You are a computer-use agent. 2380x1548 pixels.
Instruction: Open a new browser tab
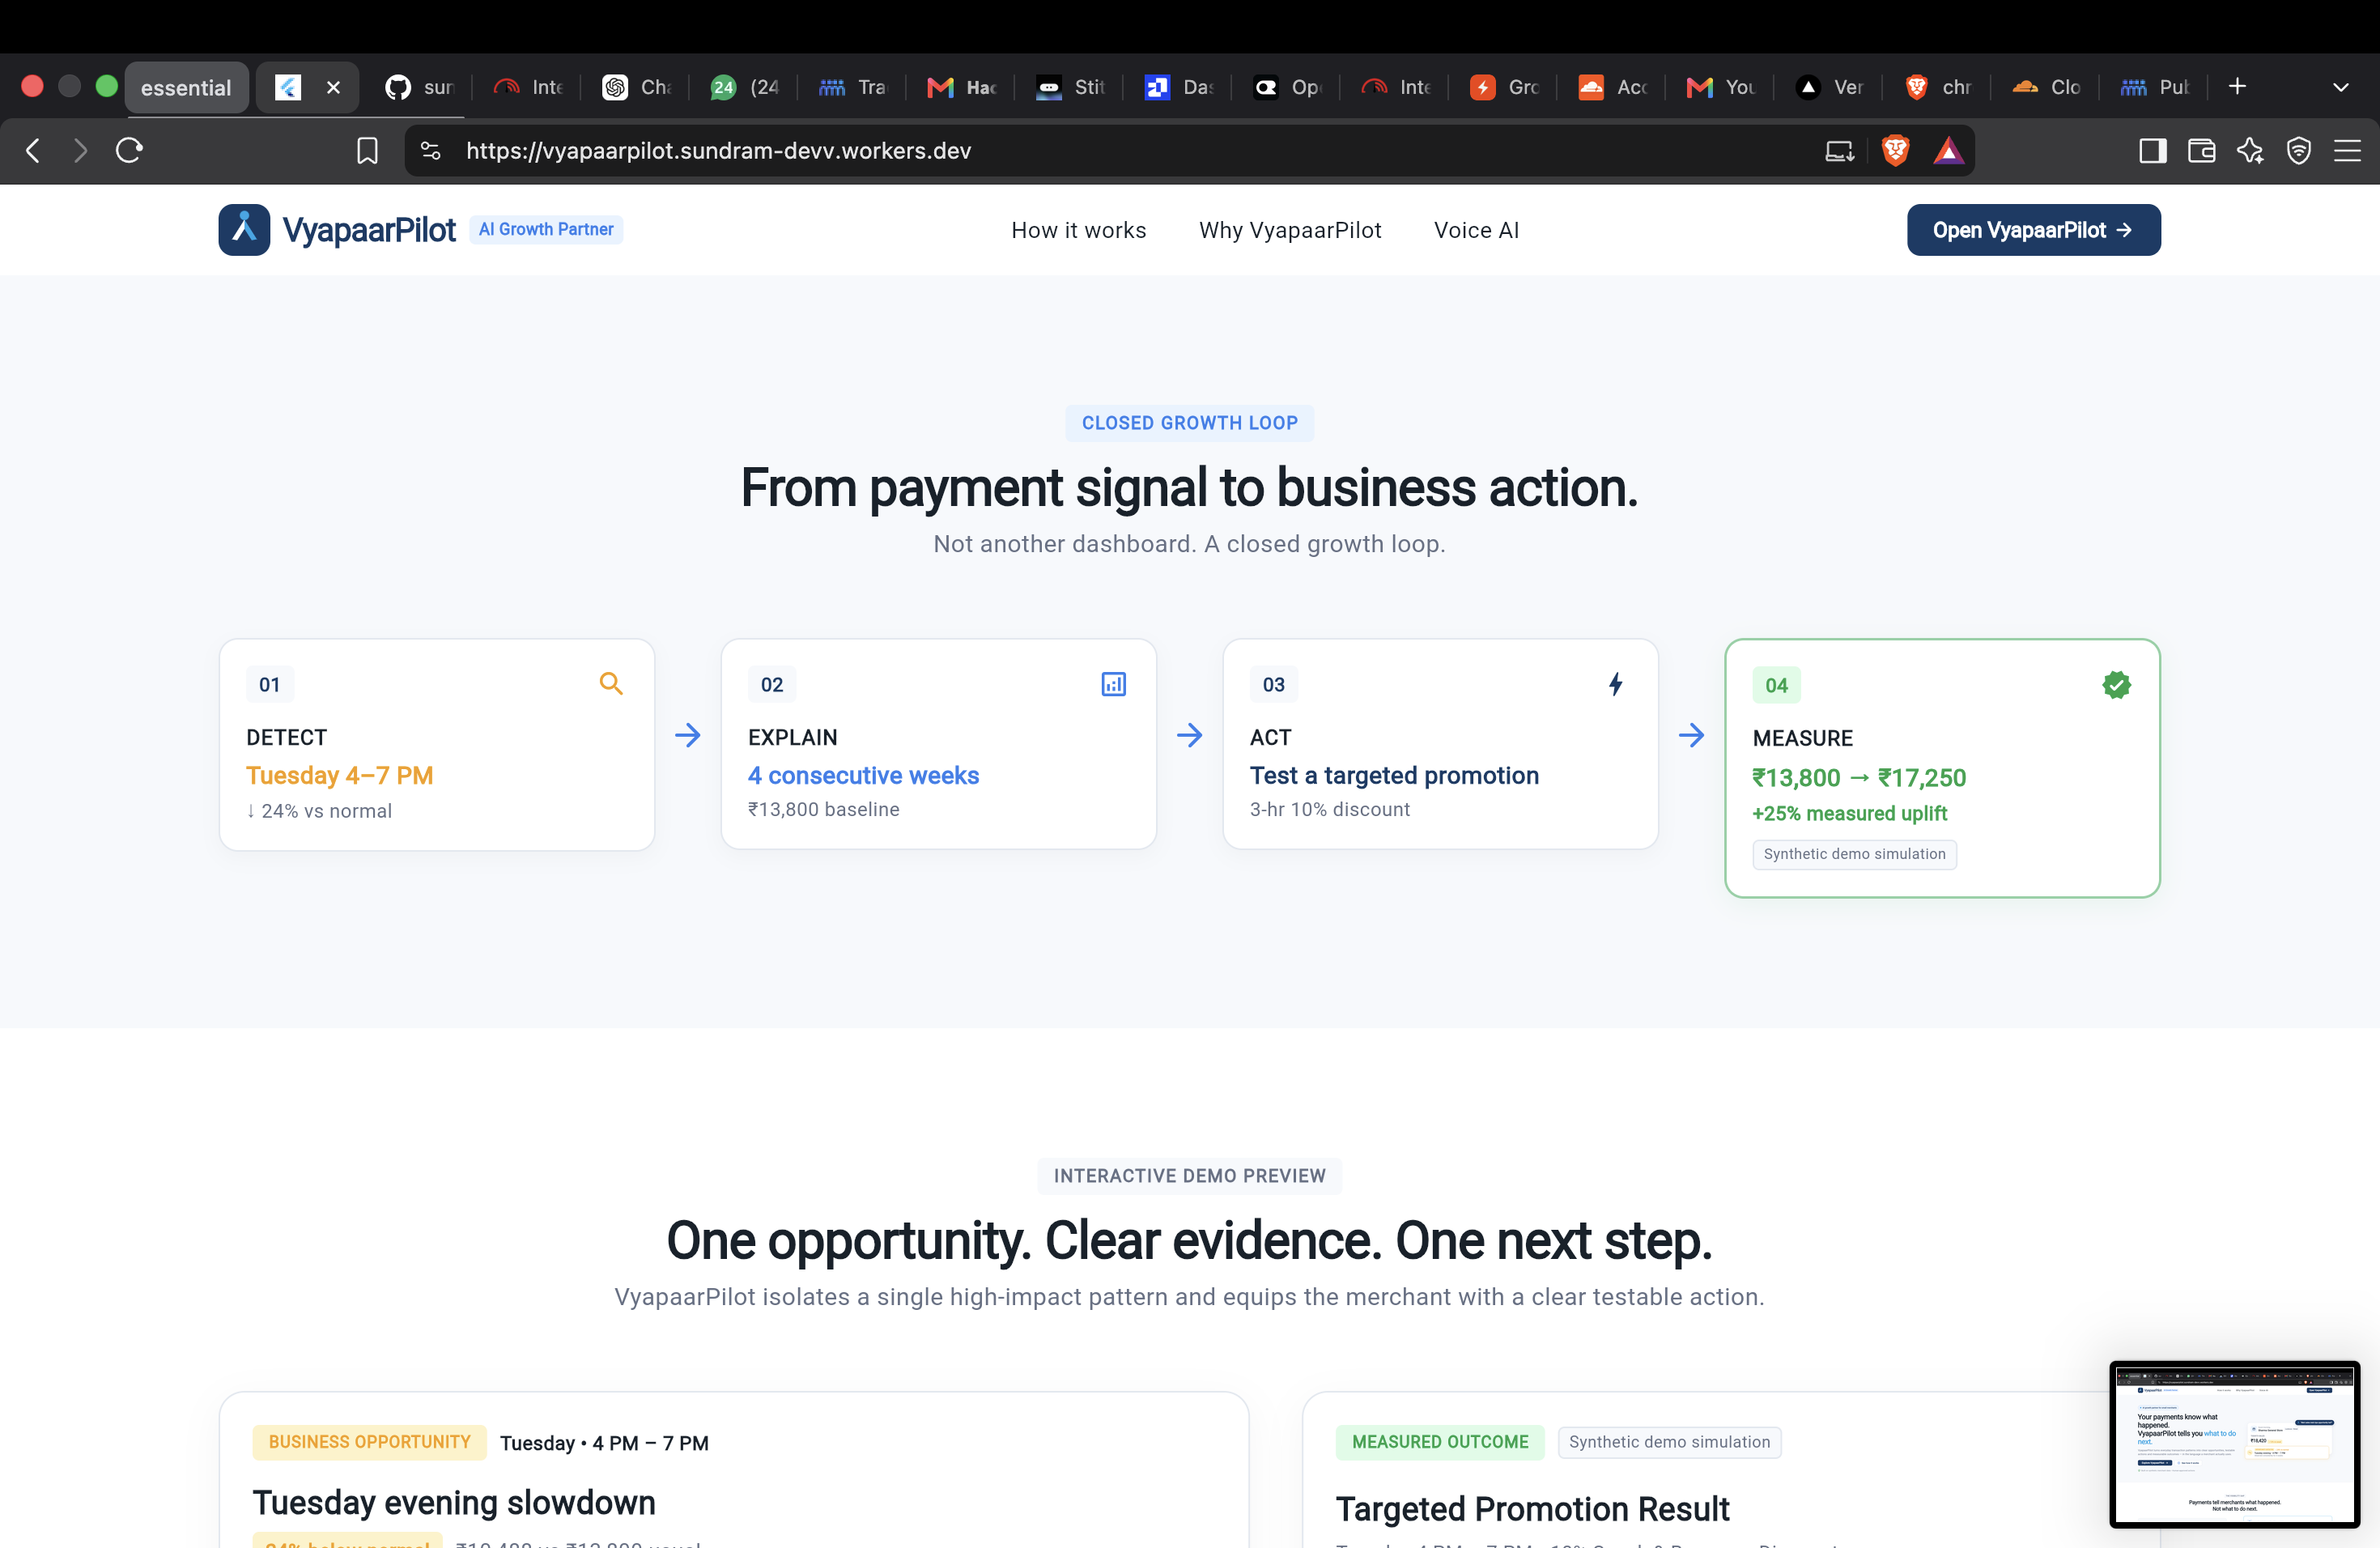pos(2237,87)
